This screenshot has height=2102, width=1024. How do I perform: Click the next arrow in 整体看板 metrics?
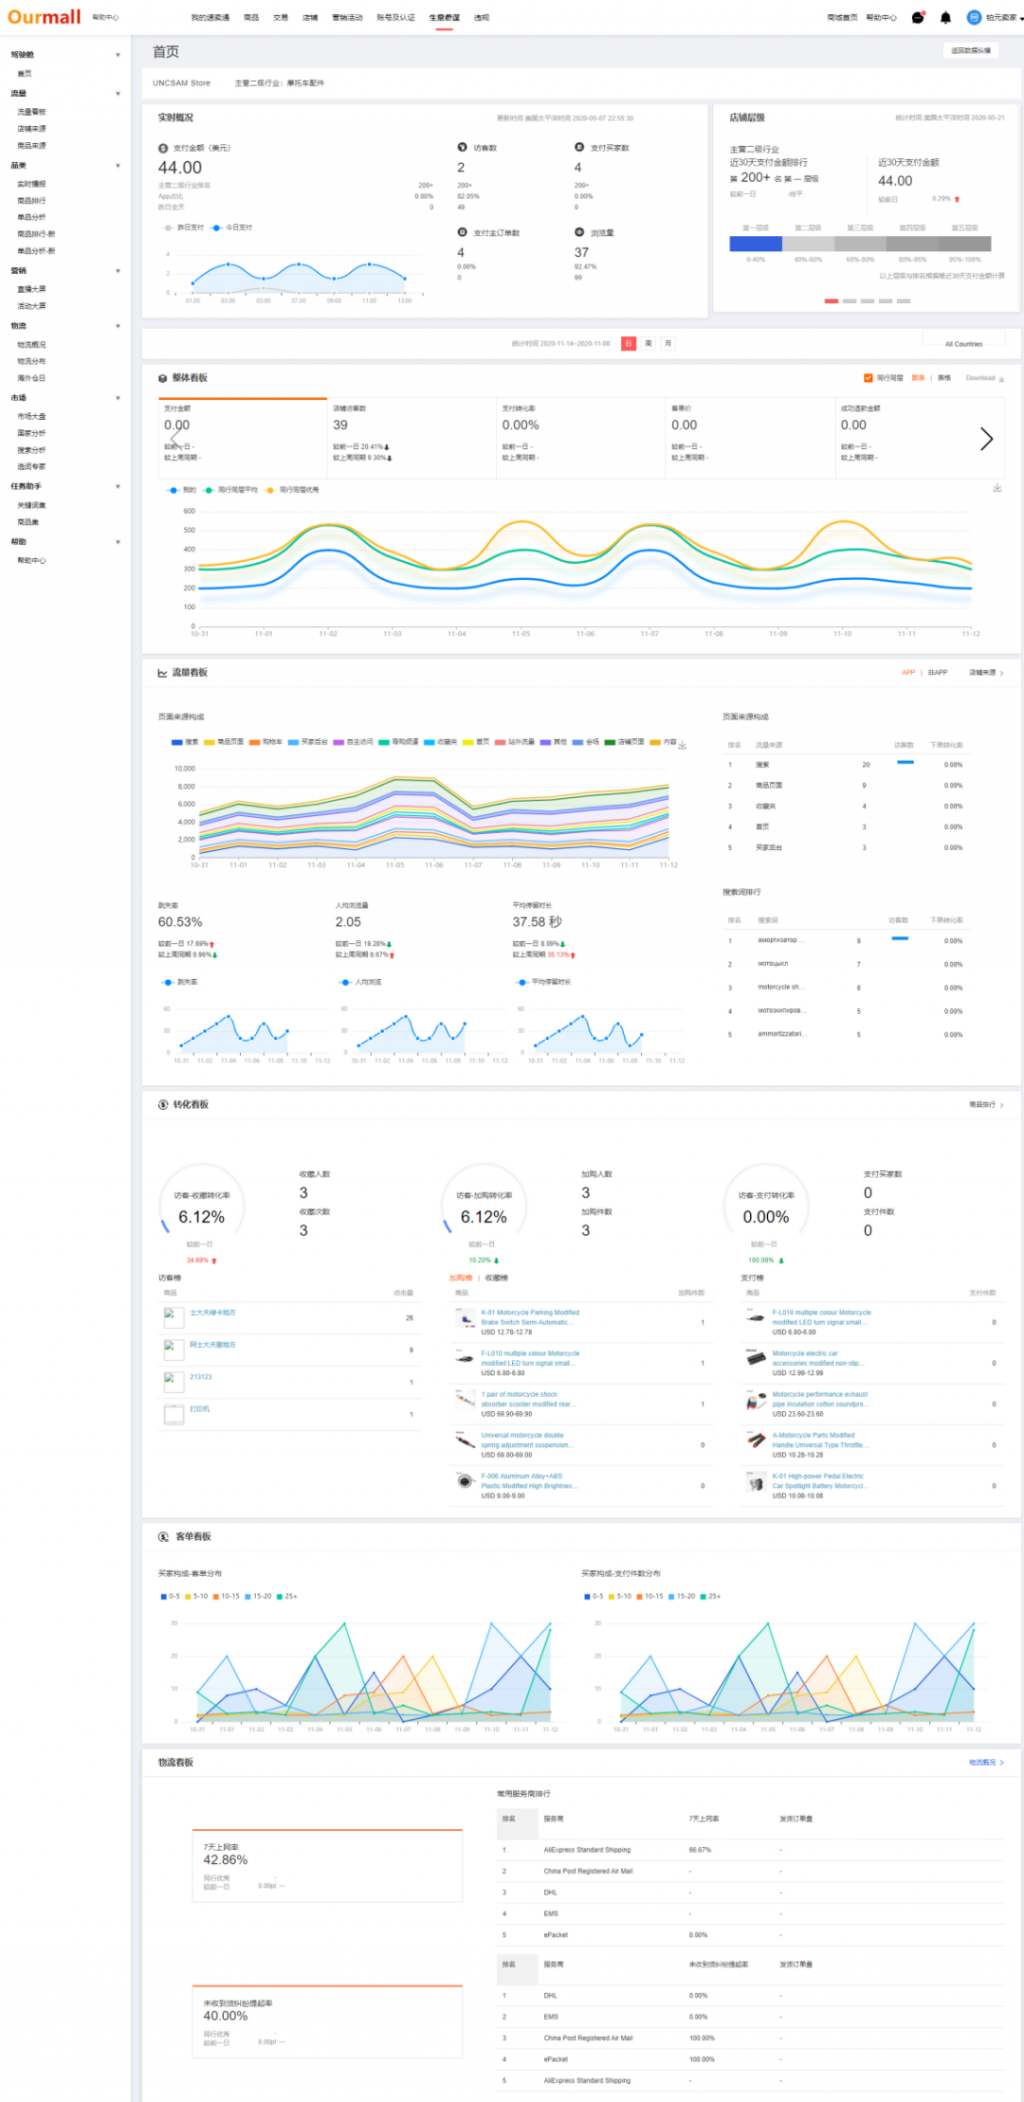coord(986,439)
